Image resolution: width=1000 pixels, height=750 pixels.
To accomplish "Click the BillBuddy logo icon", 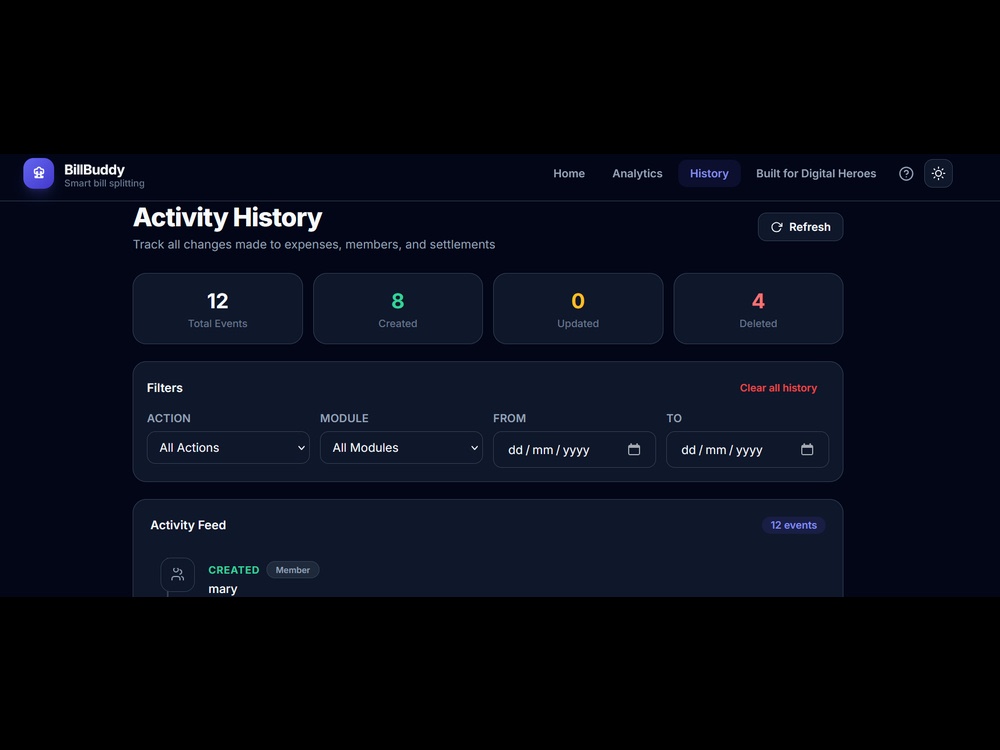I will [38, 173].
